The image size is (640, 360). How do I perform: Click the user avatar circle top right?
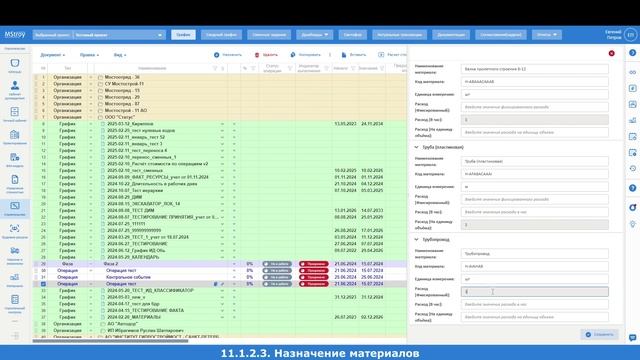point(631,35)
